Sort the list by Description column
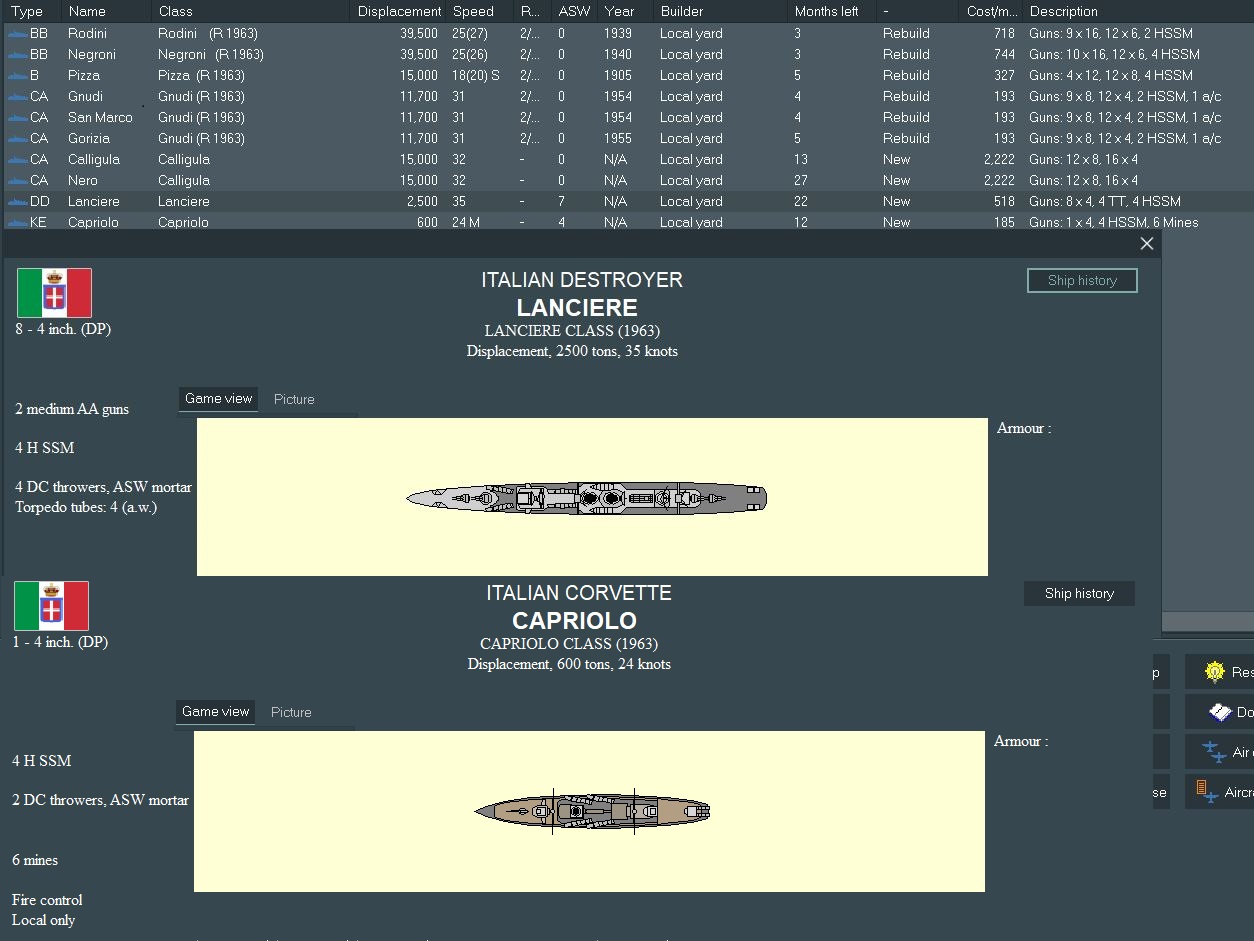Screen dimensions: 1254x941 [x=1138, y=11]
